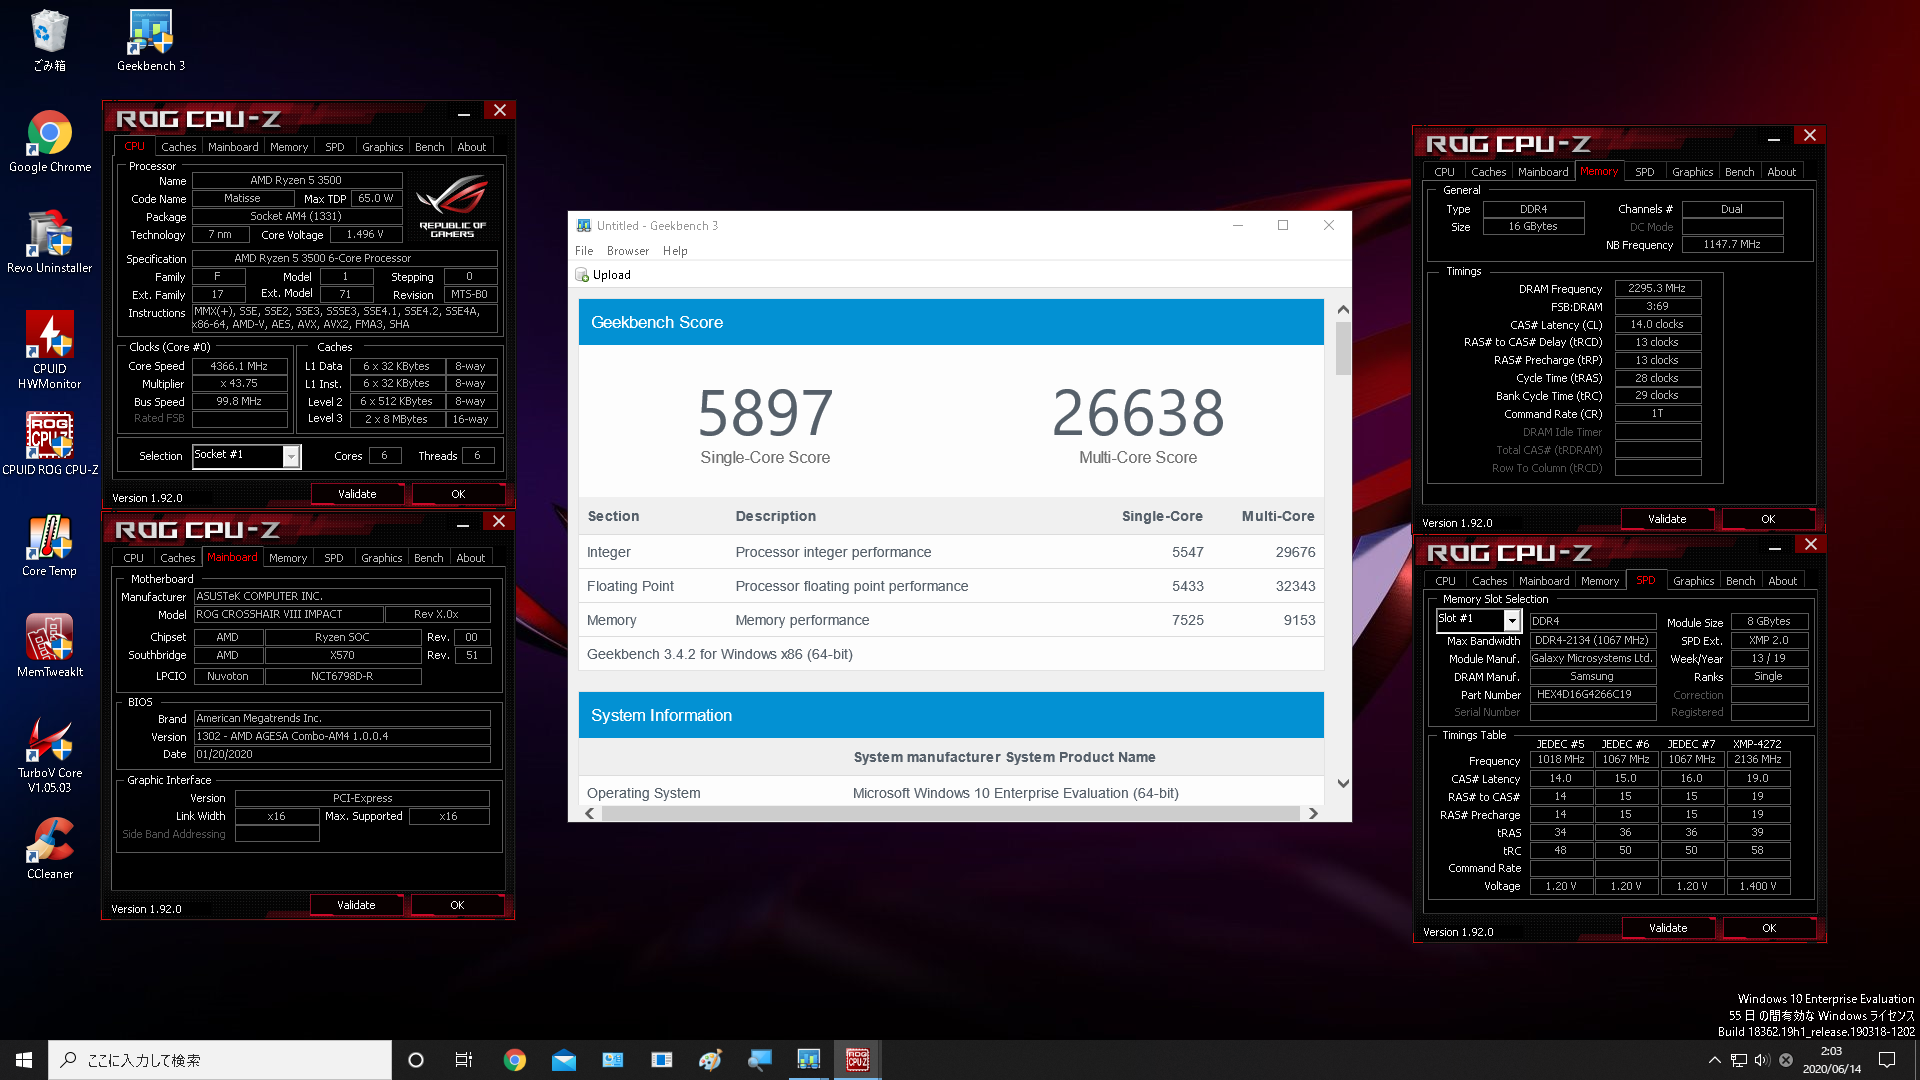The width and height of the screenshot is (1920, 1080).
Task: Click the Core Speed value '4366.1 MHz'
Action: tap(239, 366)
